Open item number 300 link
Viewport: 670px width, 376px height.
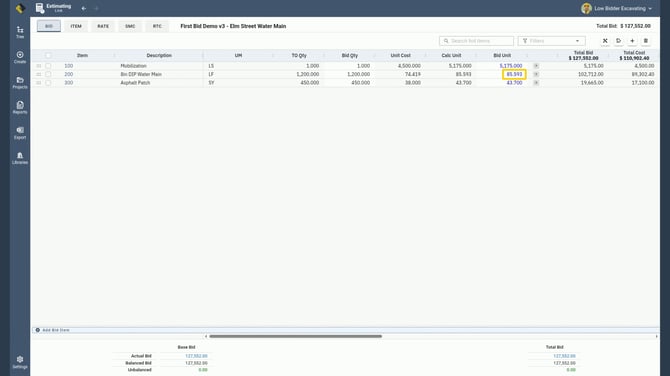coord(69,82)
